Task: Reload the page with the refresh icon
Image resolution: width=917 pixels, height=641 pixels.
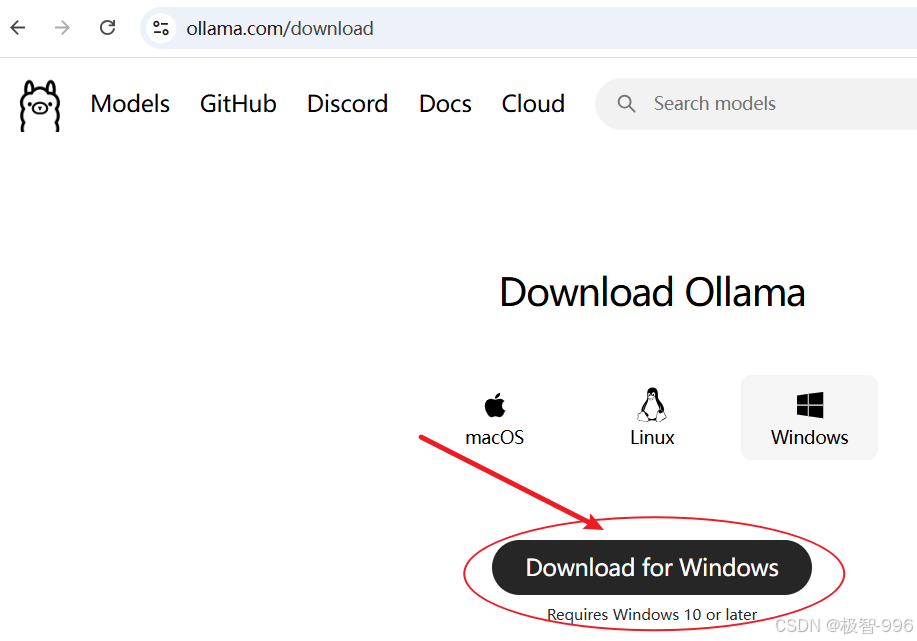Action: pos(107,27)
